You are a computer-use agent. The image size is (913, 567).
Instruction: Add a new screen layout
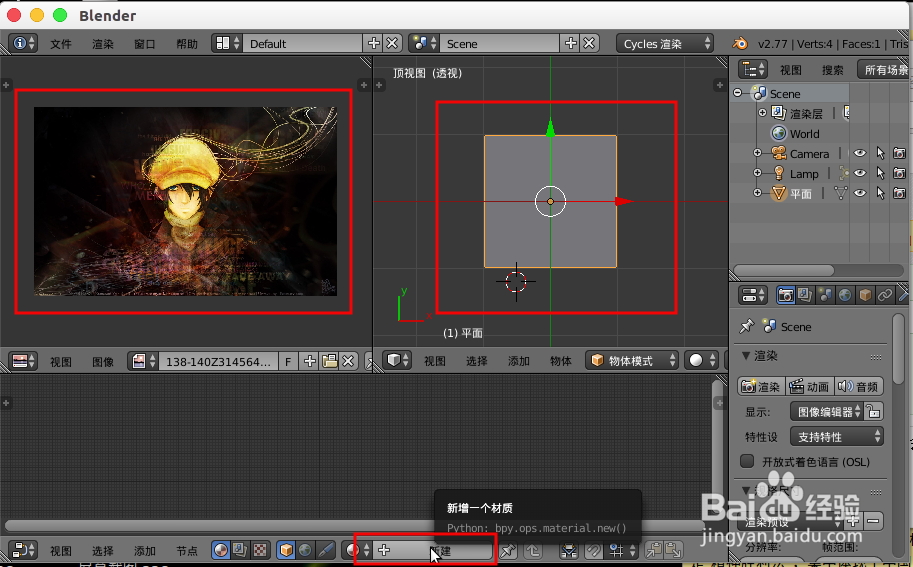373,44
